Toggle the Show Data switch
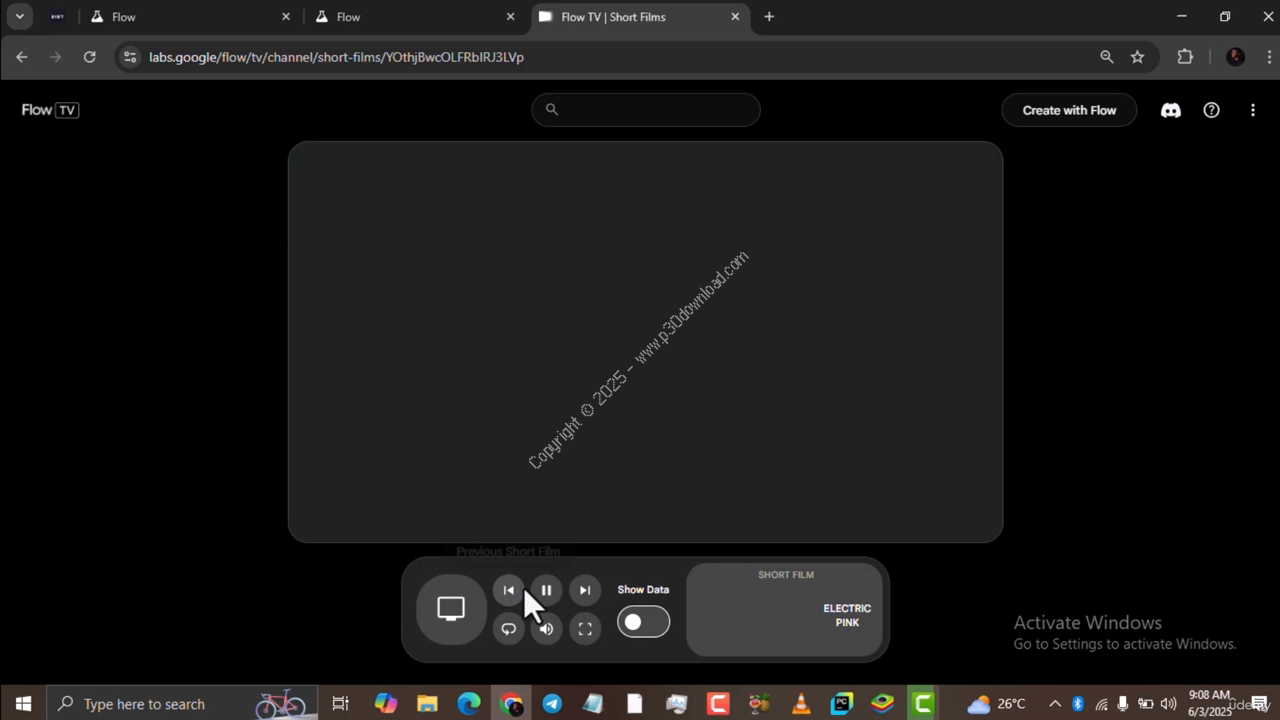The width and height of the screenshot is (1280, 720). [643, 622]
